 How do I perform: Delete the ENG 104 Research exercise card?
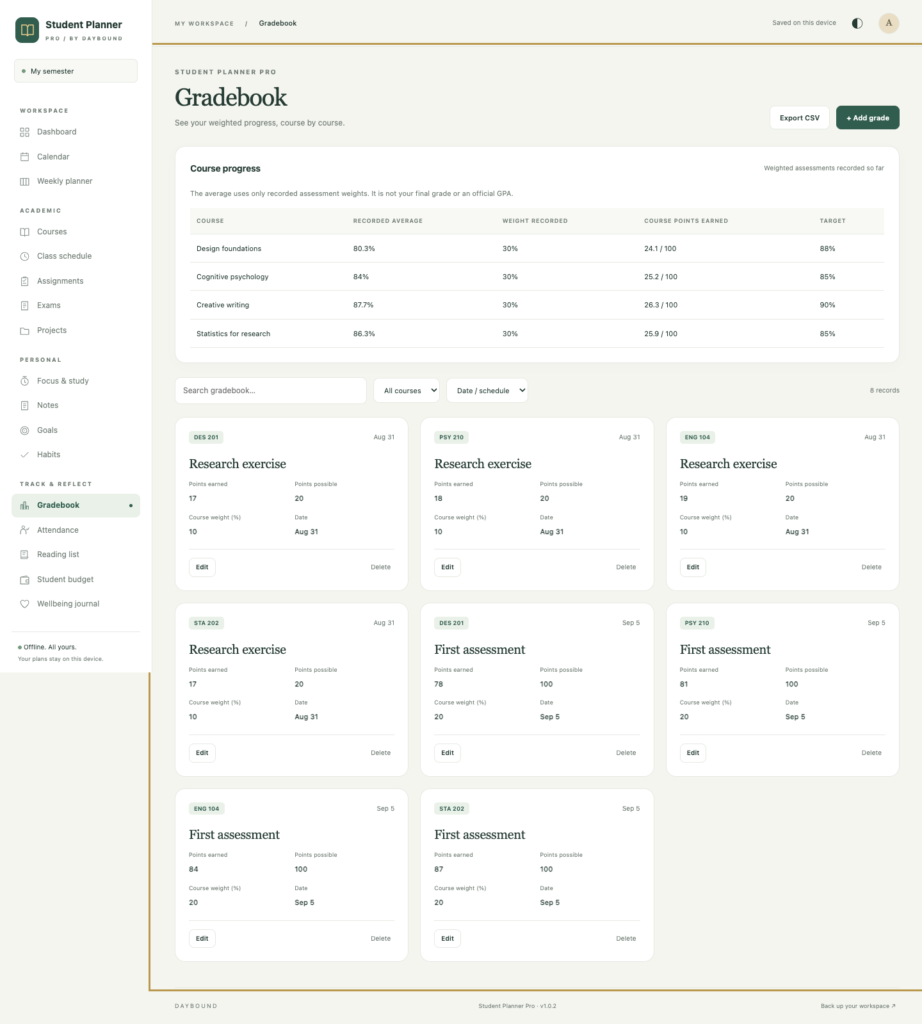click(x=871, y=567)
